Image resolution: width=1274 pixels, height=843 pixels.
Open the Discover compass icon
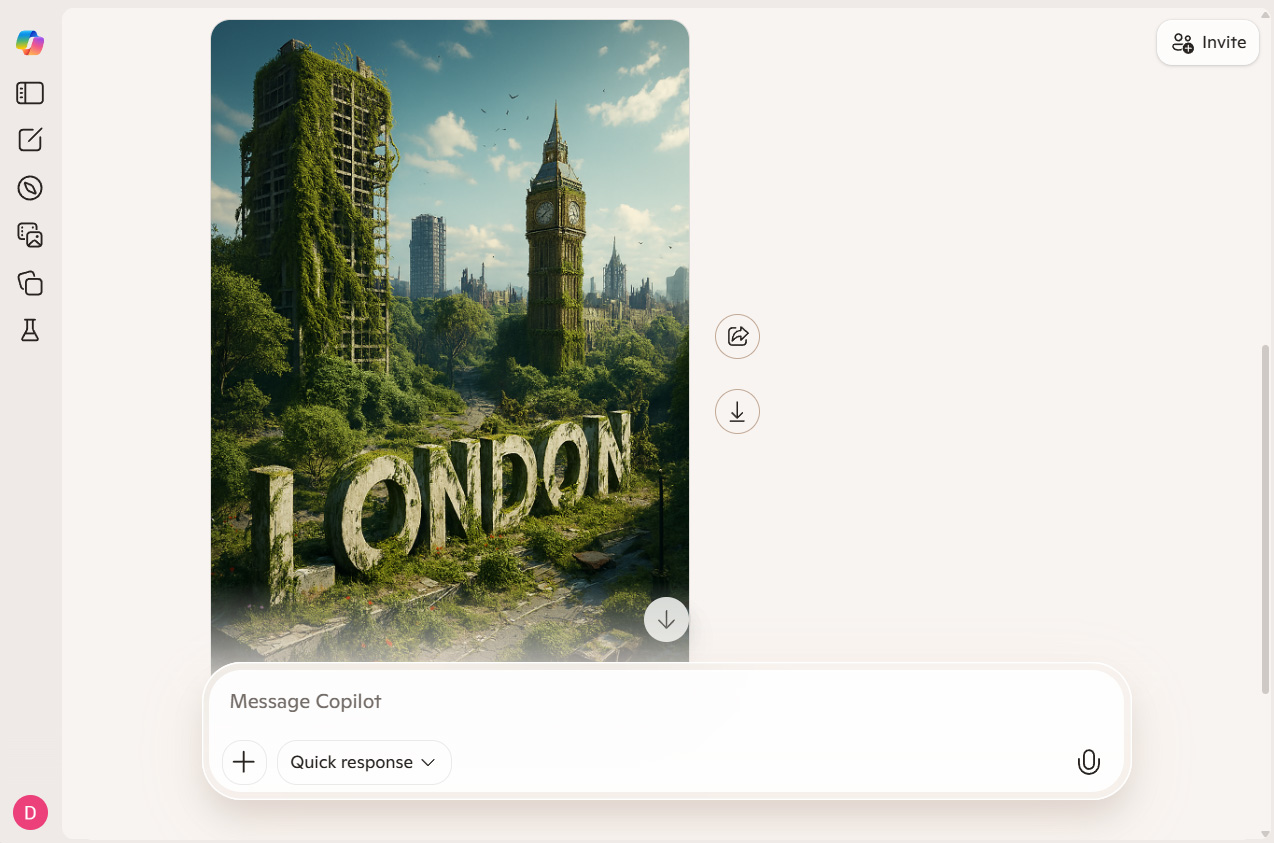tap(30, 188)
